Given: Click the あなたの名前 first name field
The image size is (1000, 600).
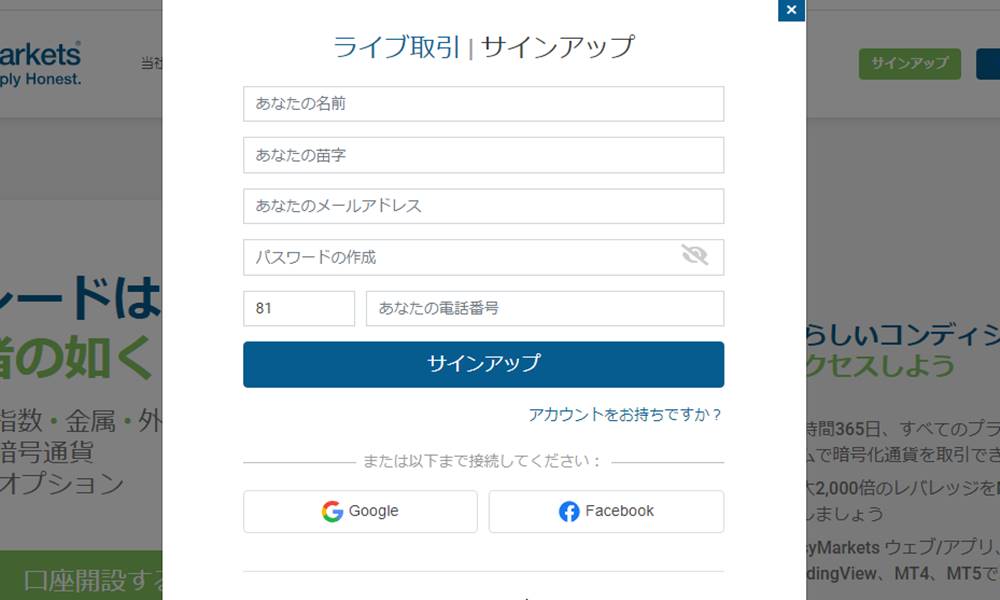Looking at the screenshot, I should click(483, 103).
